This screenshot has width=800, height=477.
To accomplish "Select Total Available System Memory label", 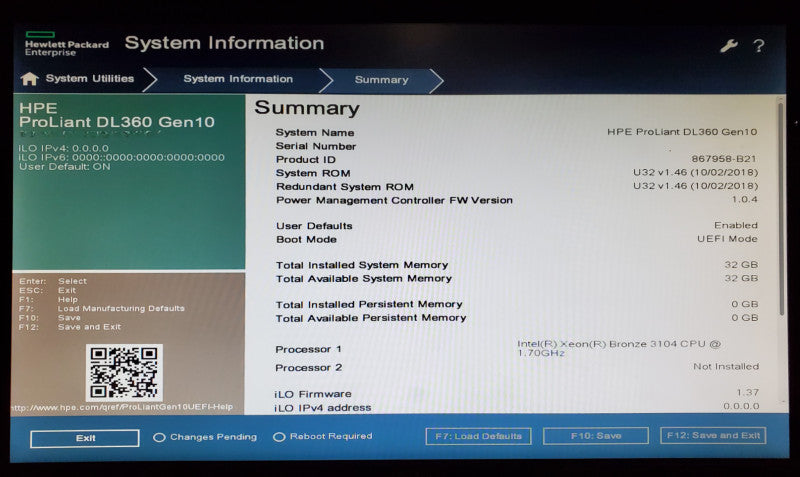I will 364,279.
